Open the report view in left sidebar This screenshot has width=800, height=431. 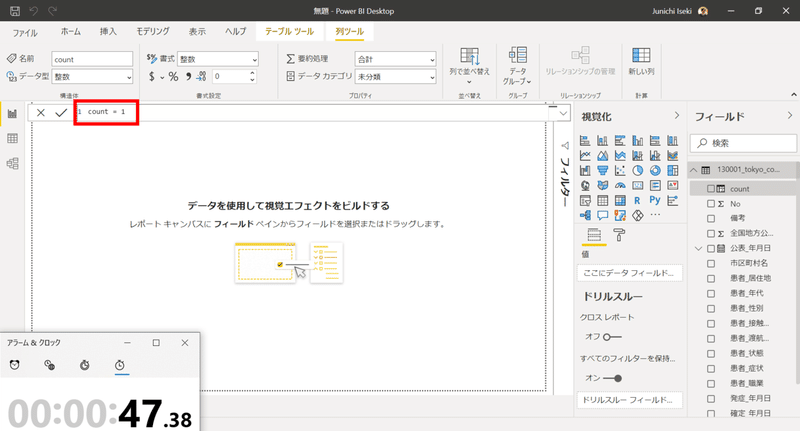(x=12, y=114)
